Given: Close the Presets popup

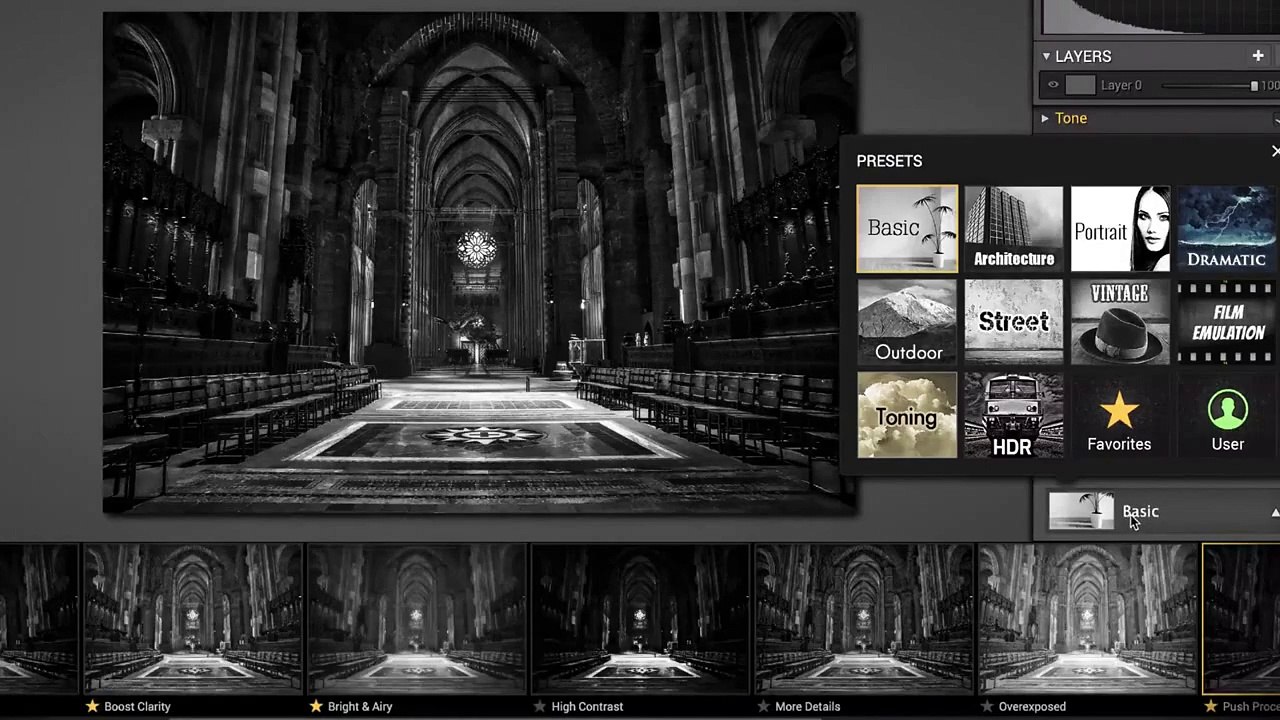Looking at the screenshot, I should [x=1275, y=151].
